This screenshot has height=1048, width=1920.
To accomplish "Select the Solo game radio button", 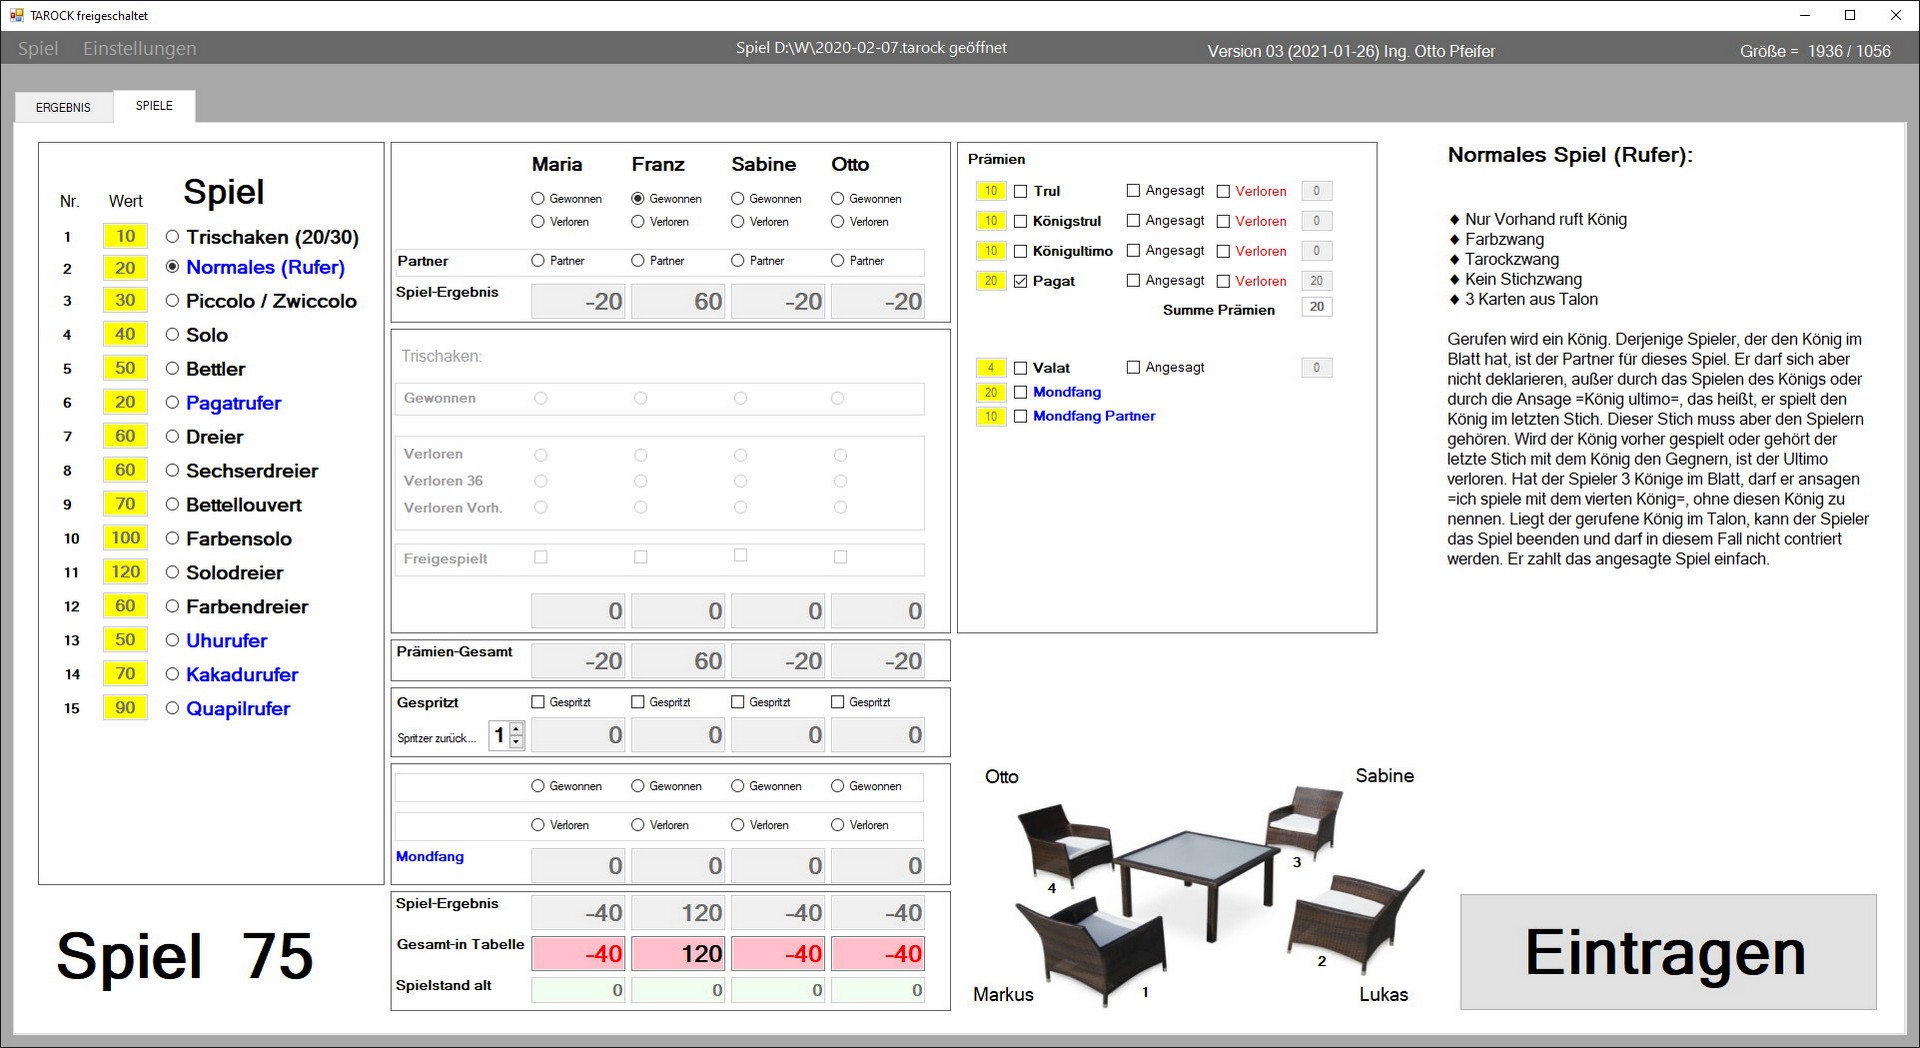I will (173, 335).
